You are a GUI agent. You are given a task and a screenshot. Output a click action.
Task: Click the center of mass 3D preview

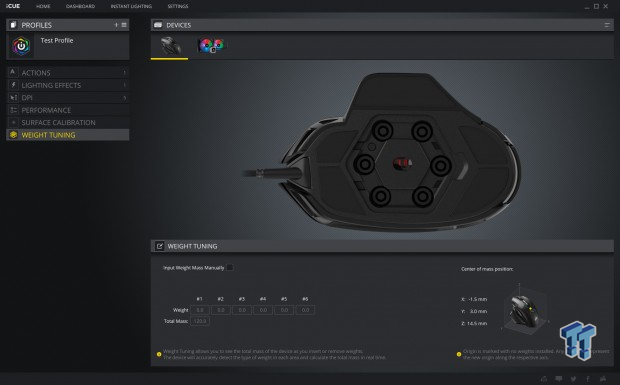click(525, 308)
